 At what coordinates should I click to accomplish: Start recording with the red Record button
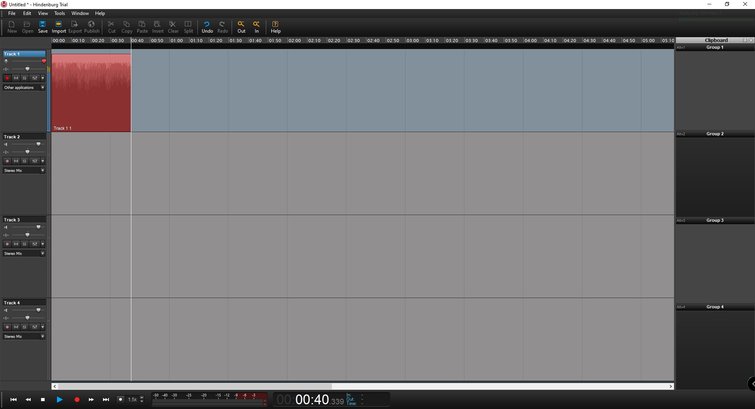tap(77, 399)
